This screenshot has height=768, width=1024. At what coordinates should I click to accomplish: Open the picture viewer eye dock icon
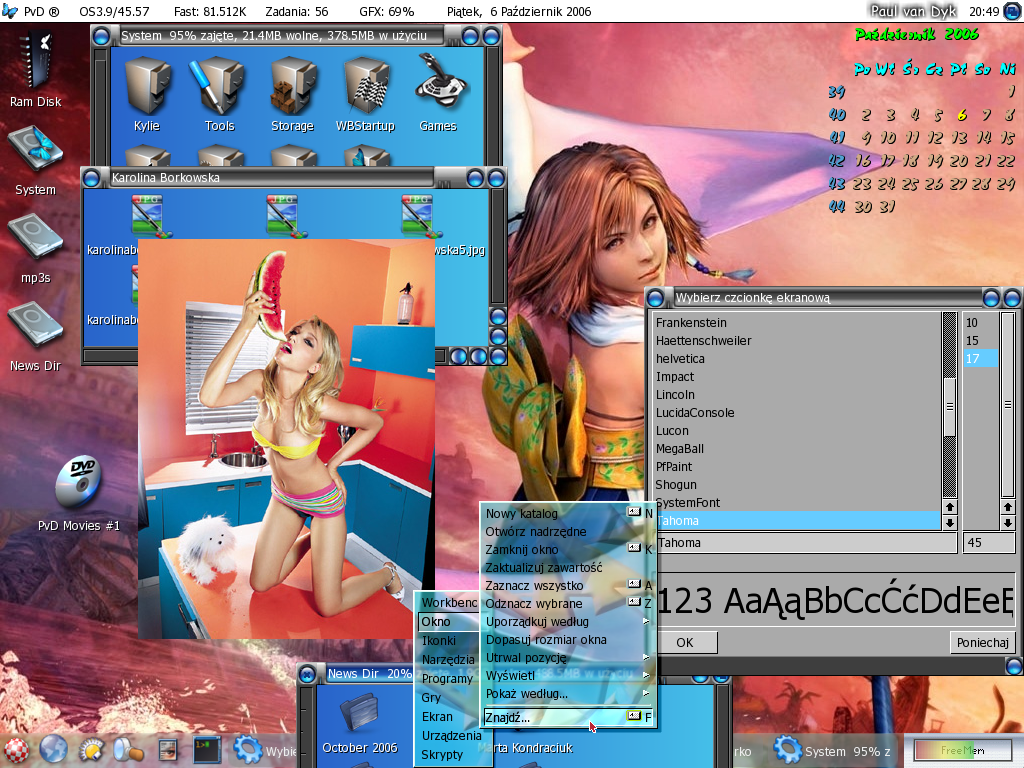pyautogui.click(x=168, y=750)
